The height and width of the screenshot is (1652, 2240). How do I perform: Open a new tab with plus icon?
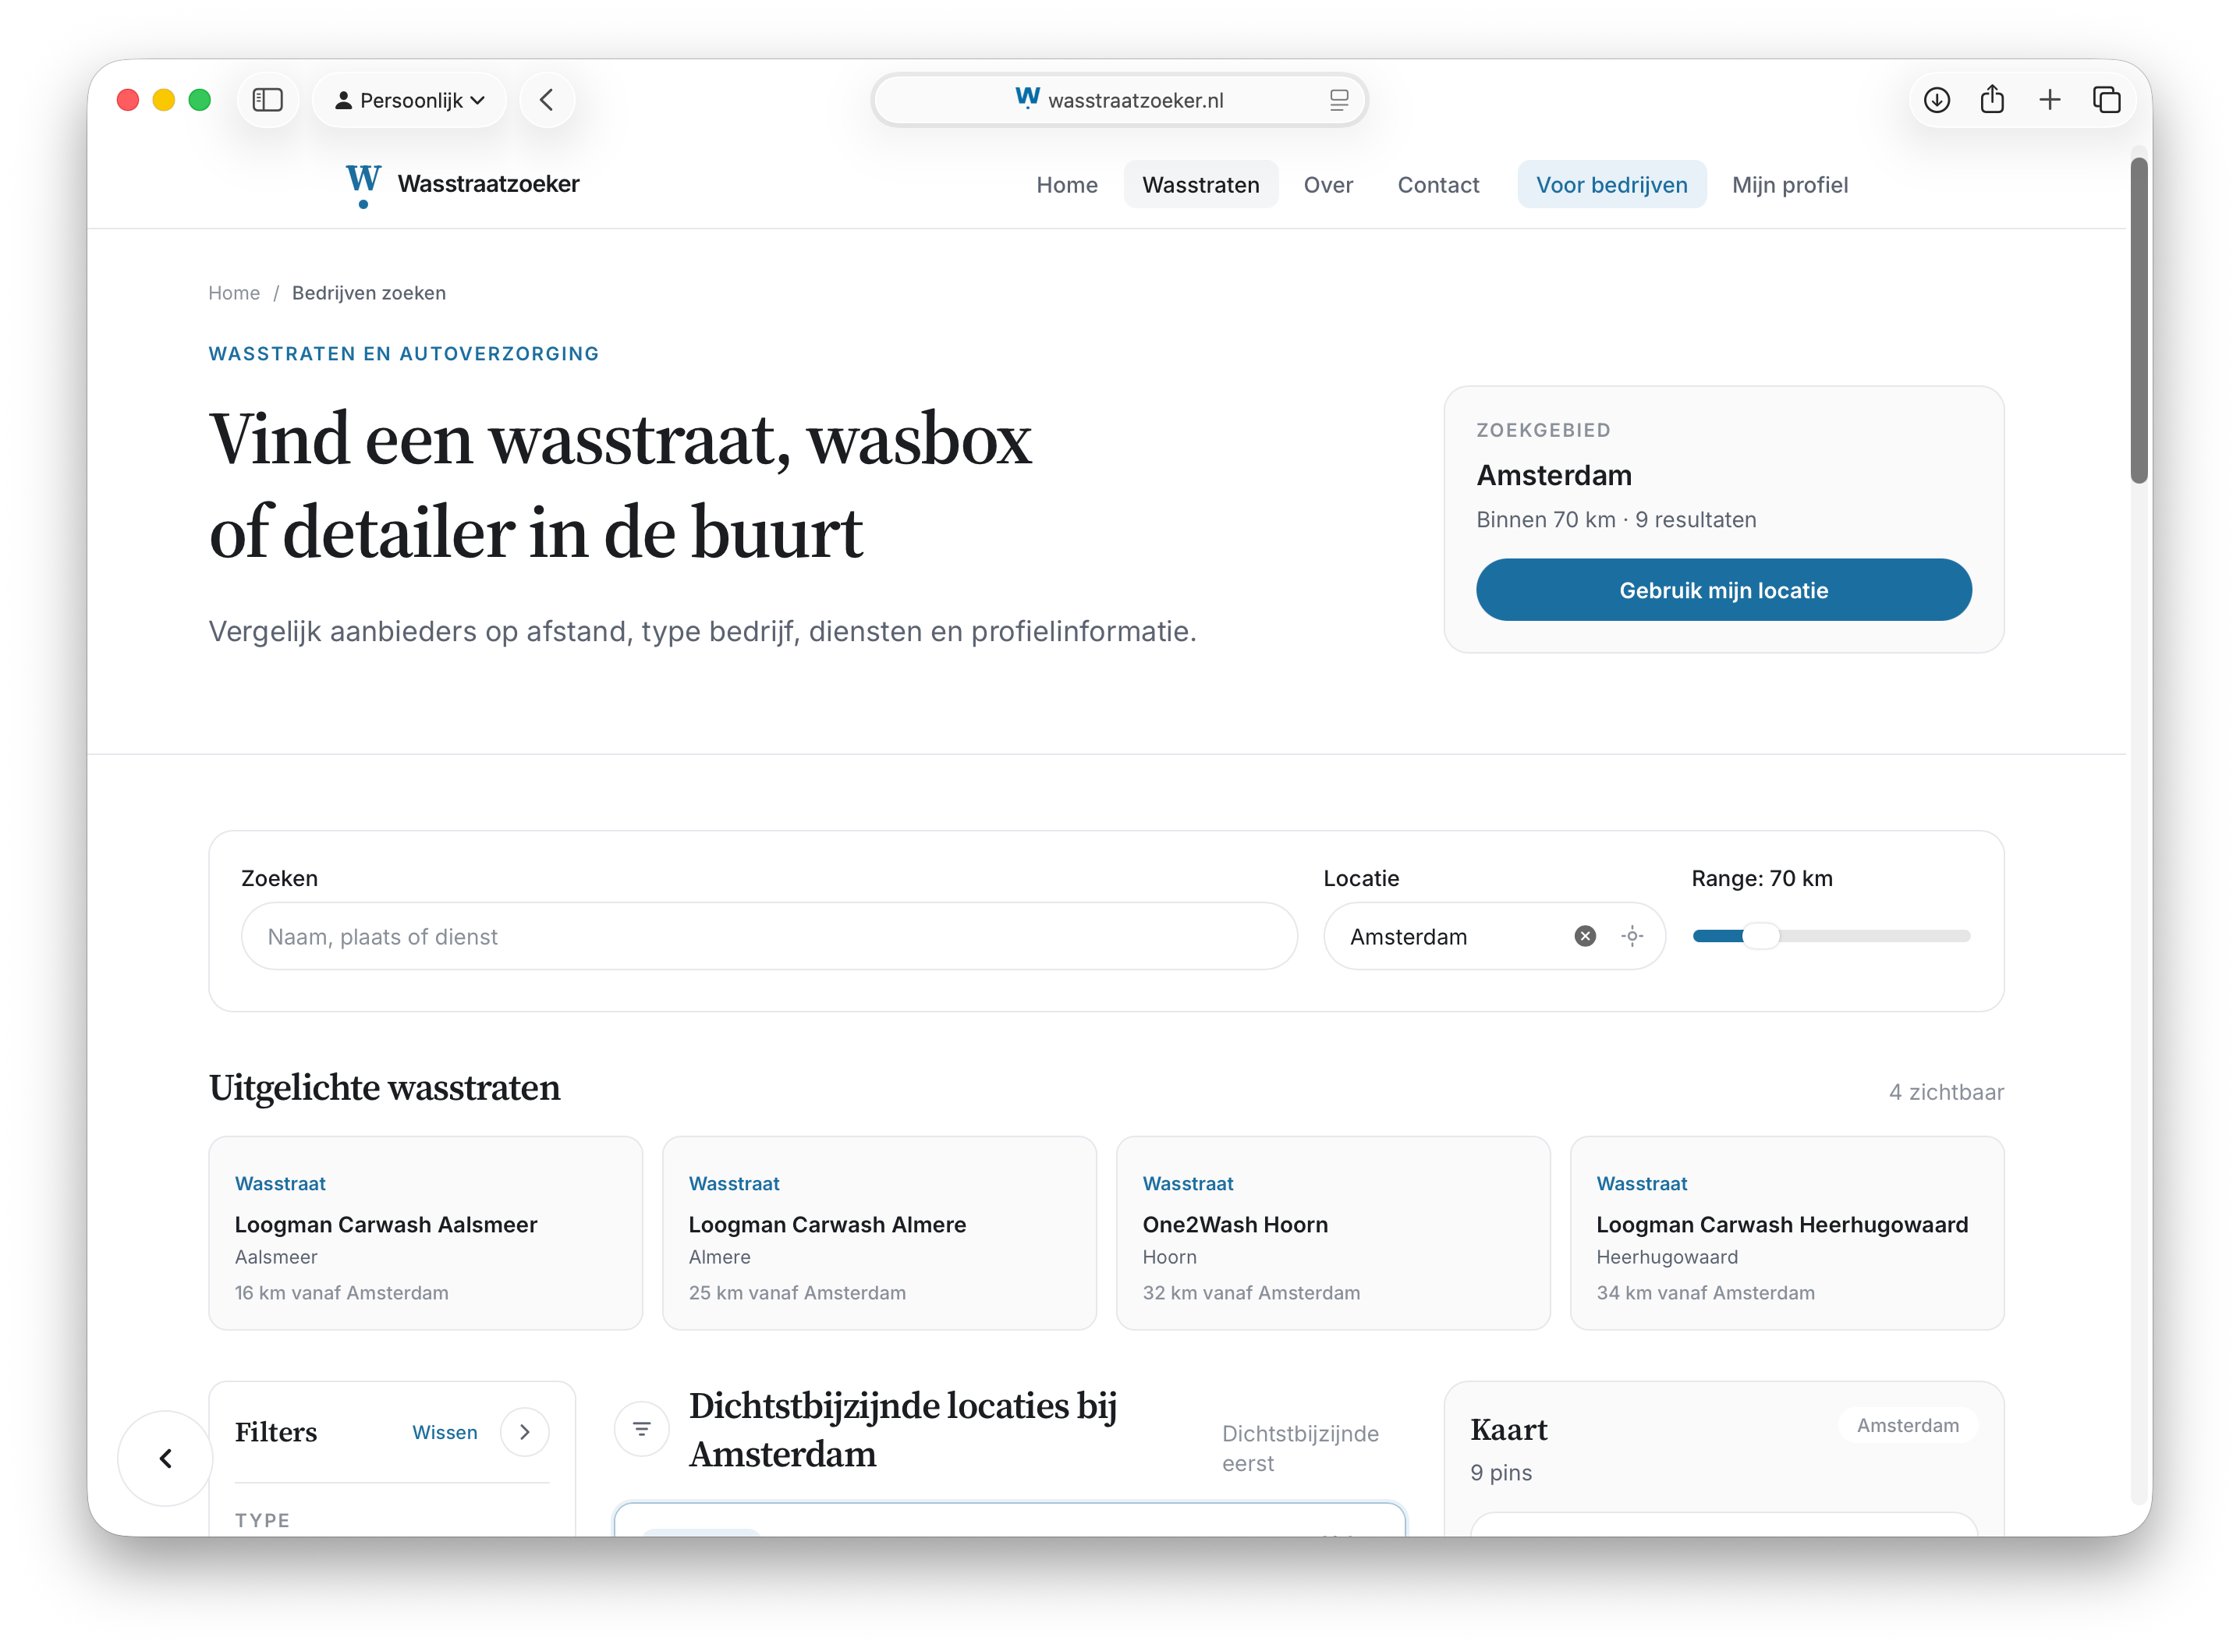2049,100
